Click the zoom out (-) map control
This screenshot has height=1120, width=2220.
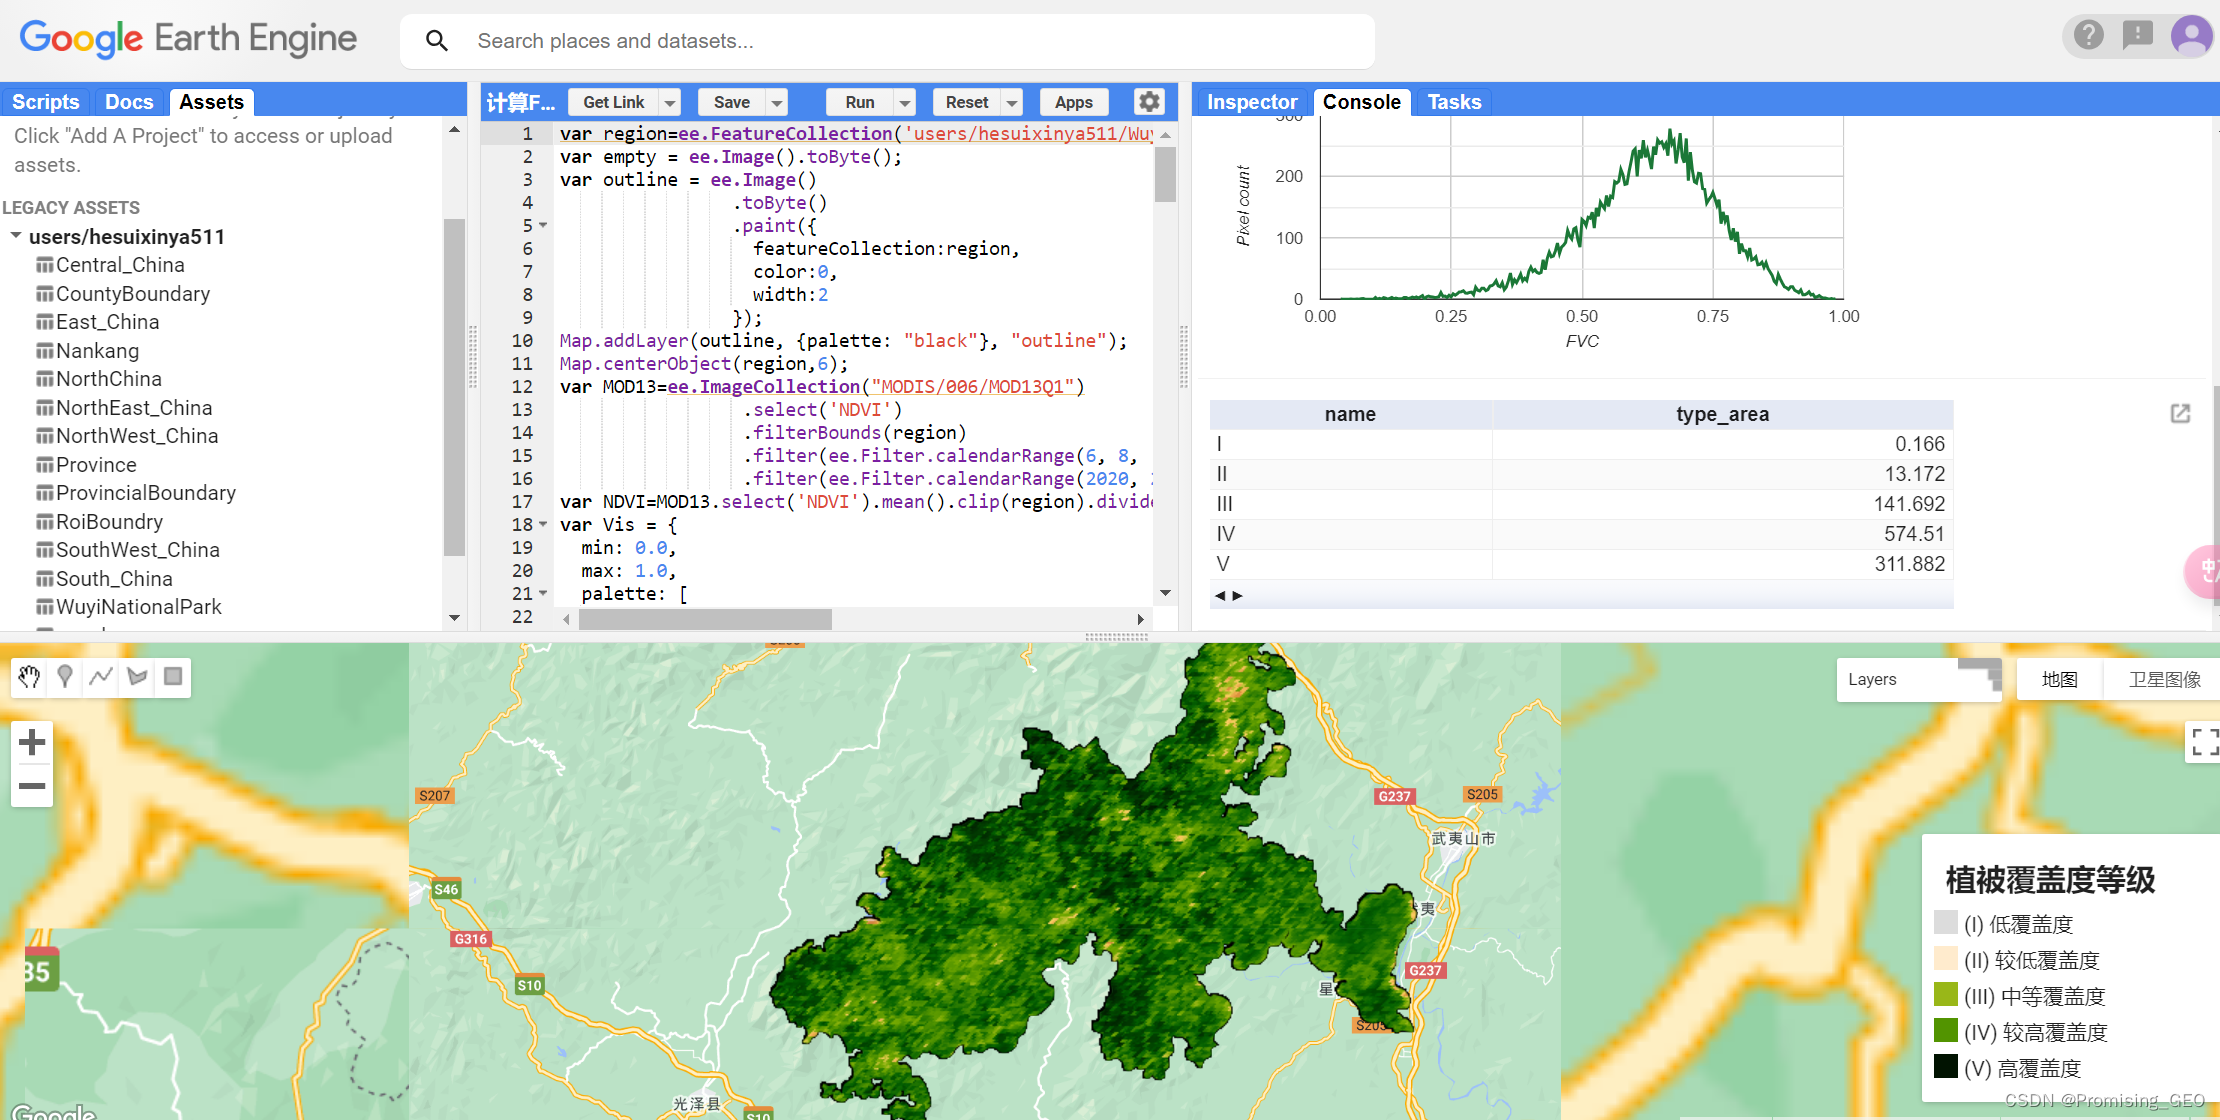pos(29,784)
